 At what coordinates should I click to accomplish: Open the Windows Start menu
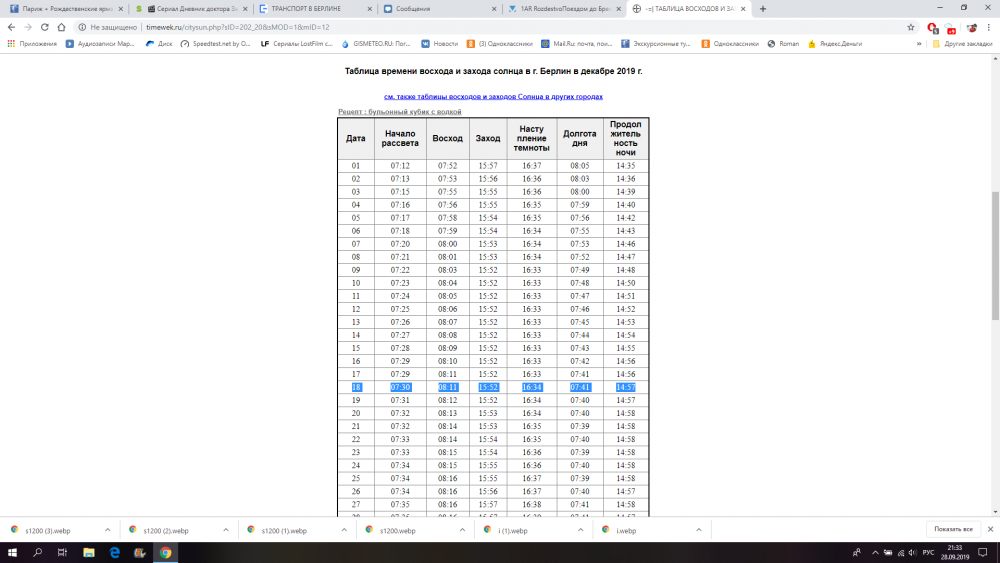tap(12, 552)
